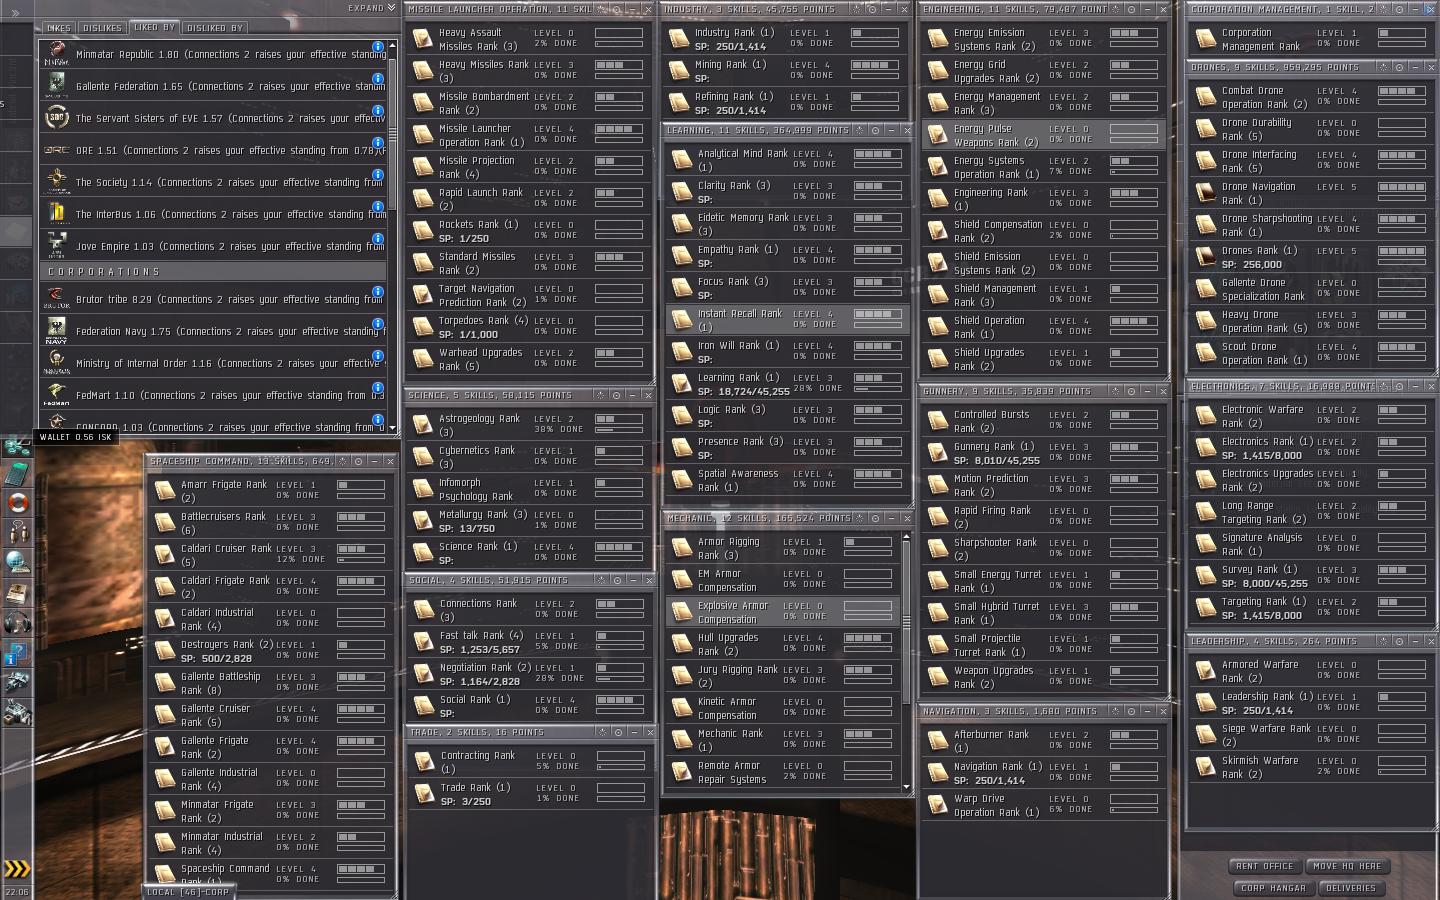Toggle pin on the Gunnery skills window
The width and height of the screenshot is (1440, 900).
pyautogui.click(x=1130, y=391)
